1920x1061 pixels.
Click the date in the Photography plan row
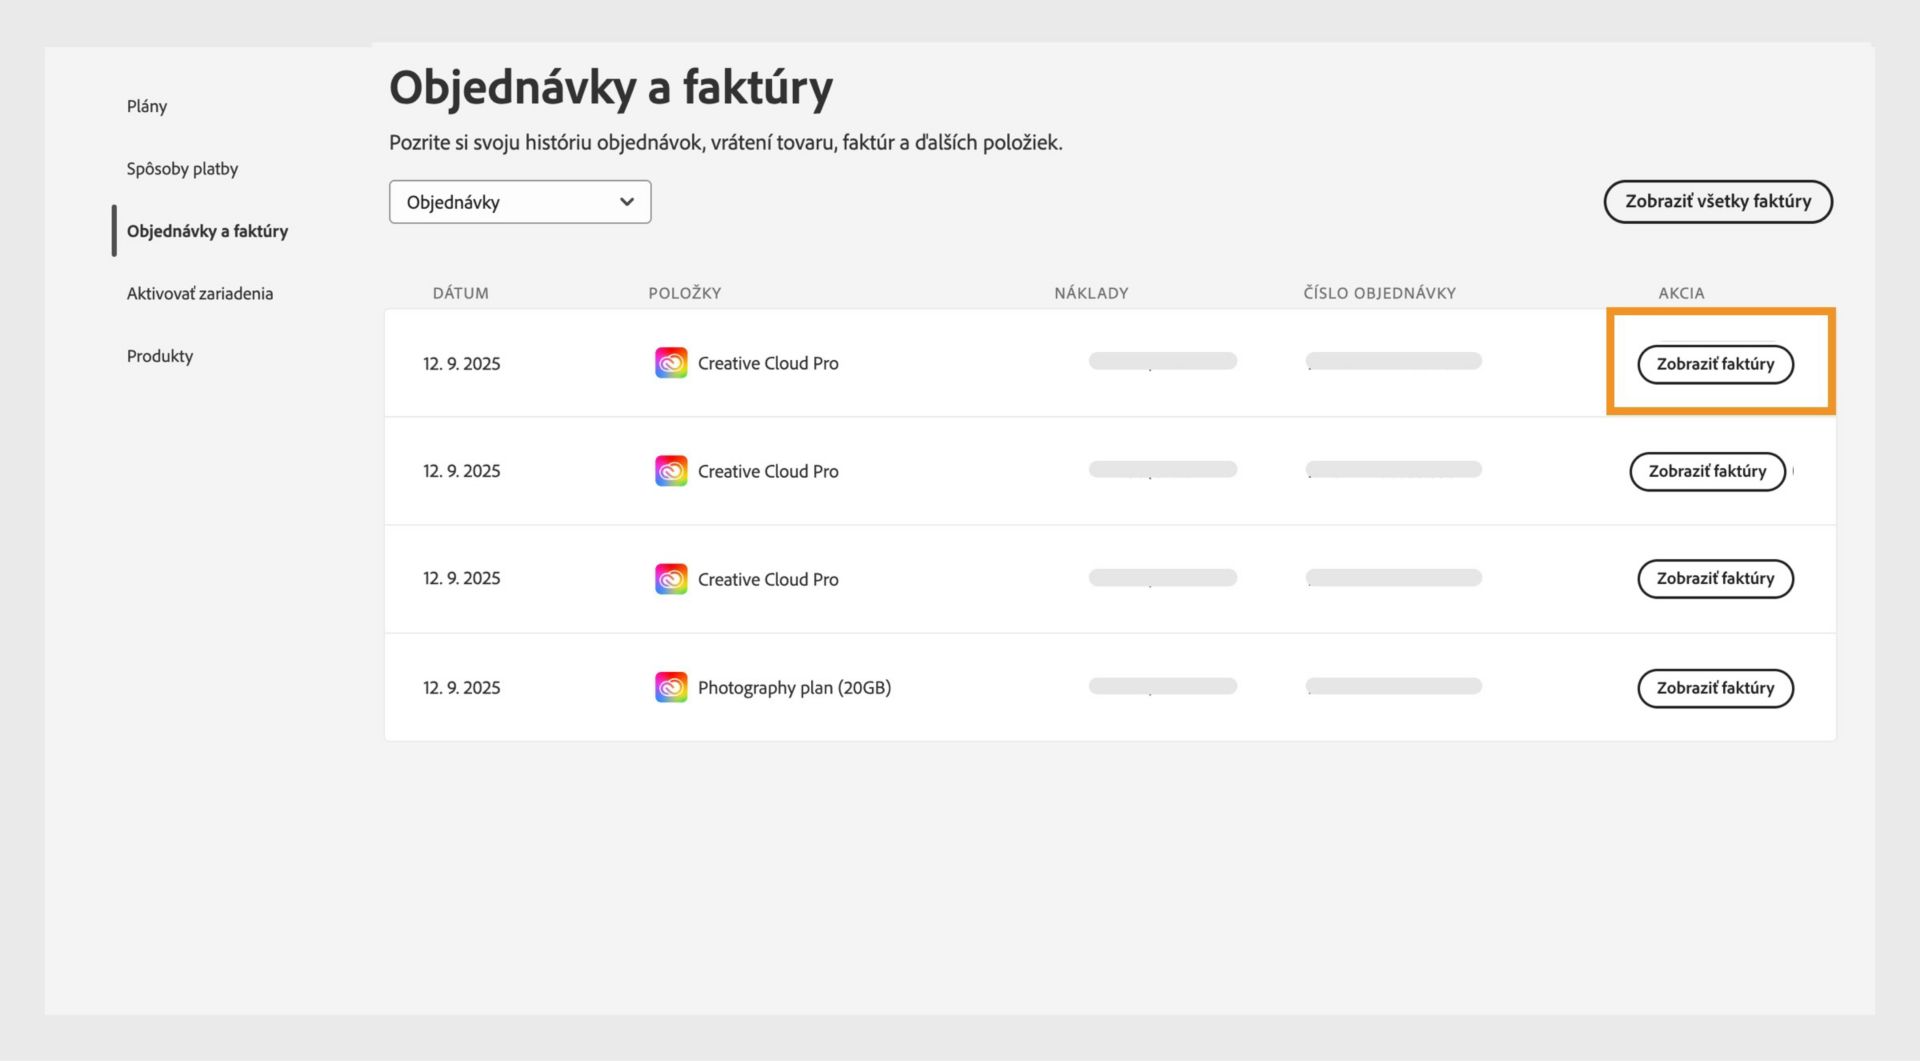point(461,688)
